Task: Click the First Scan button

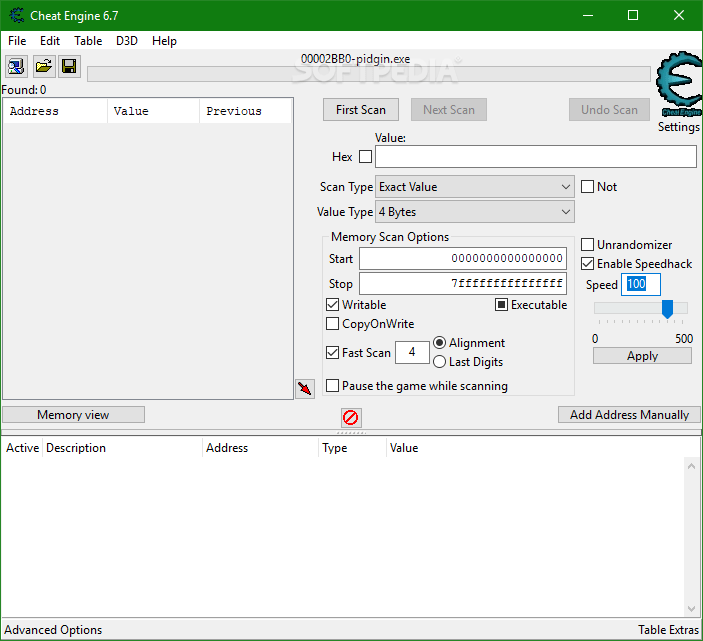Action: pyautogui.click(x=361, y=110)
